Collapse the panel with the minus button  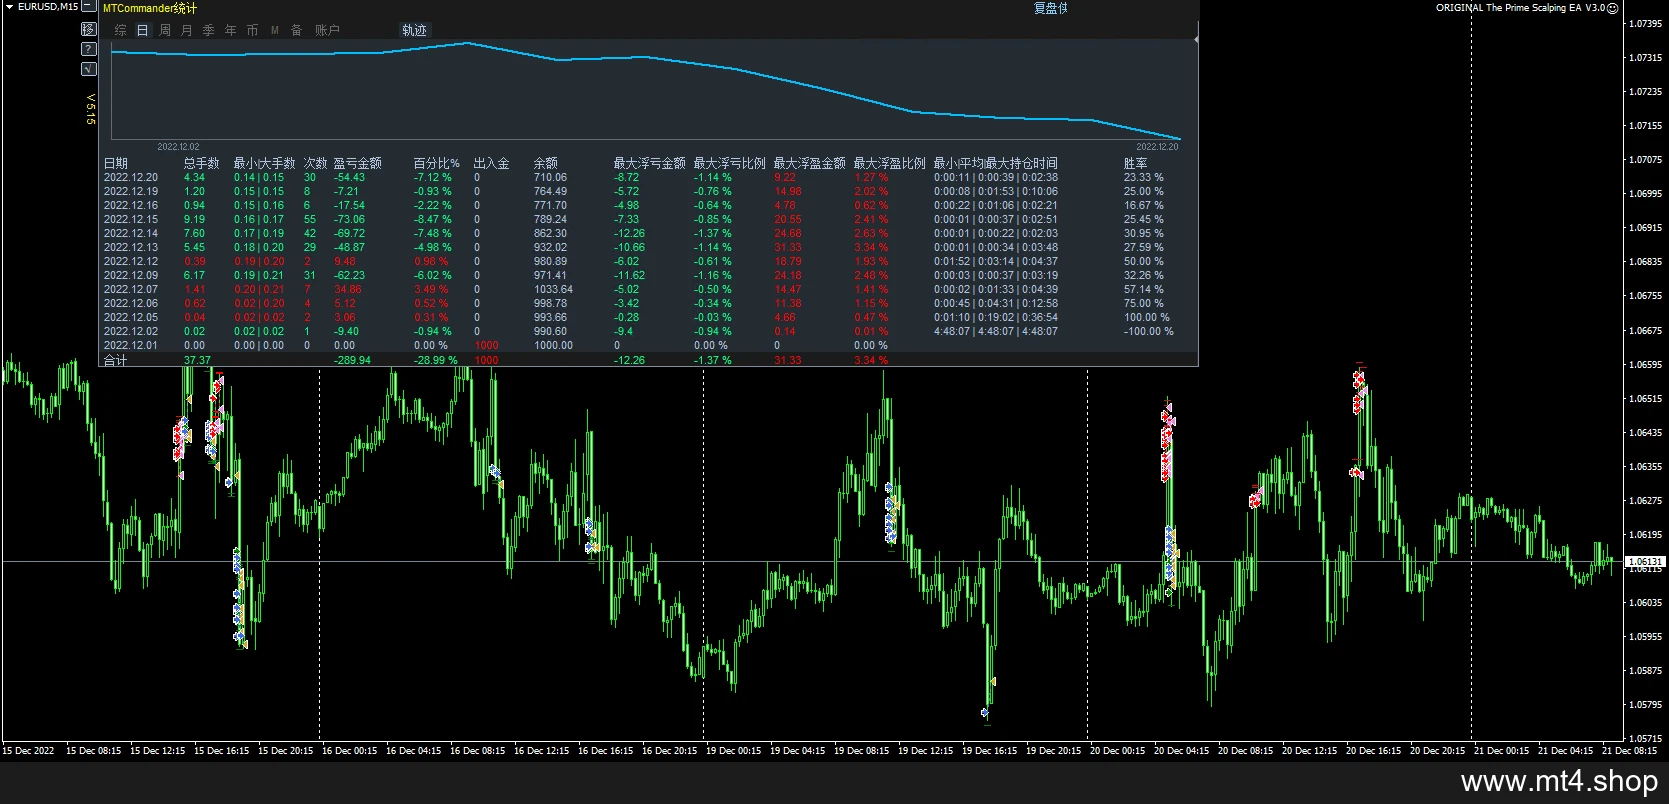[x=89, y=6]
